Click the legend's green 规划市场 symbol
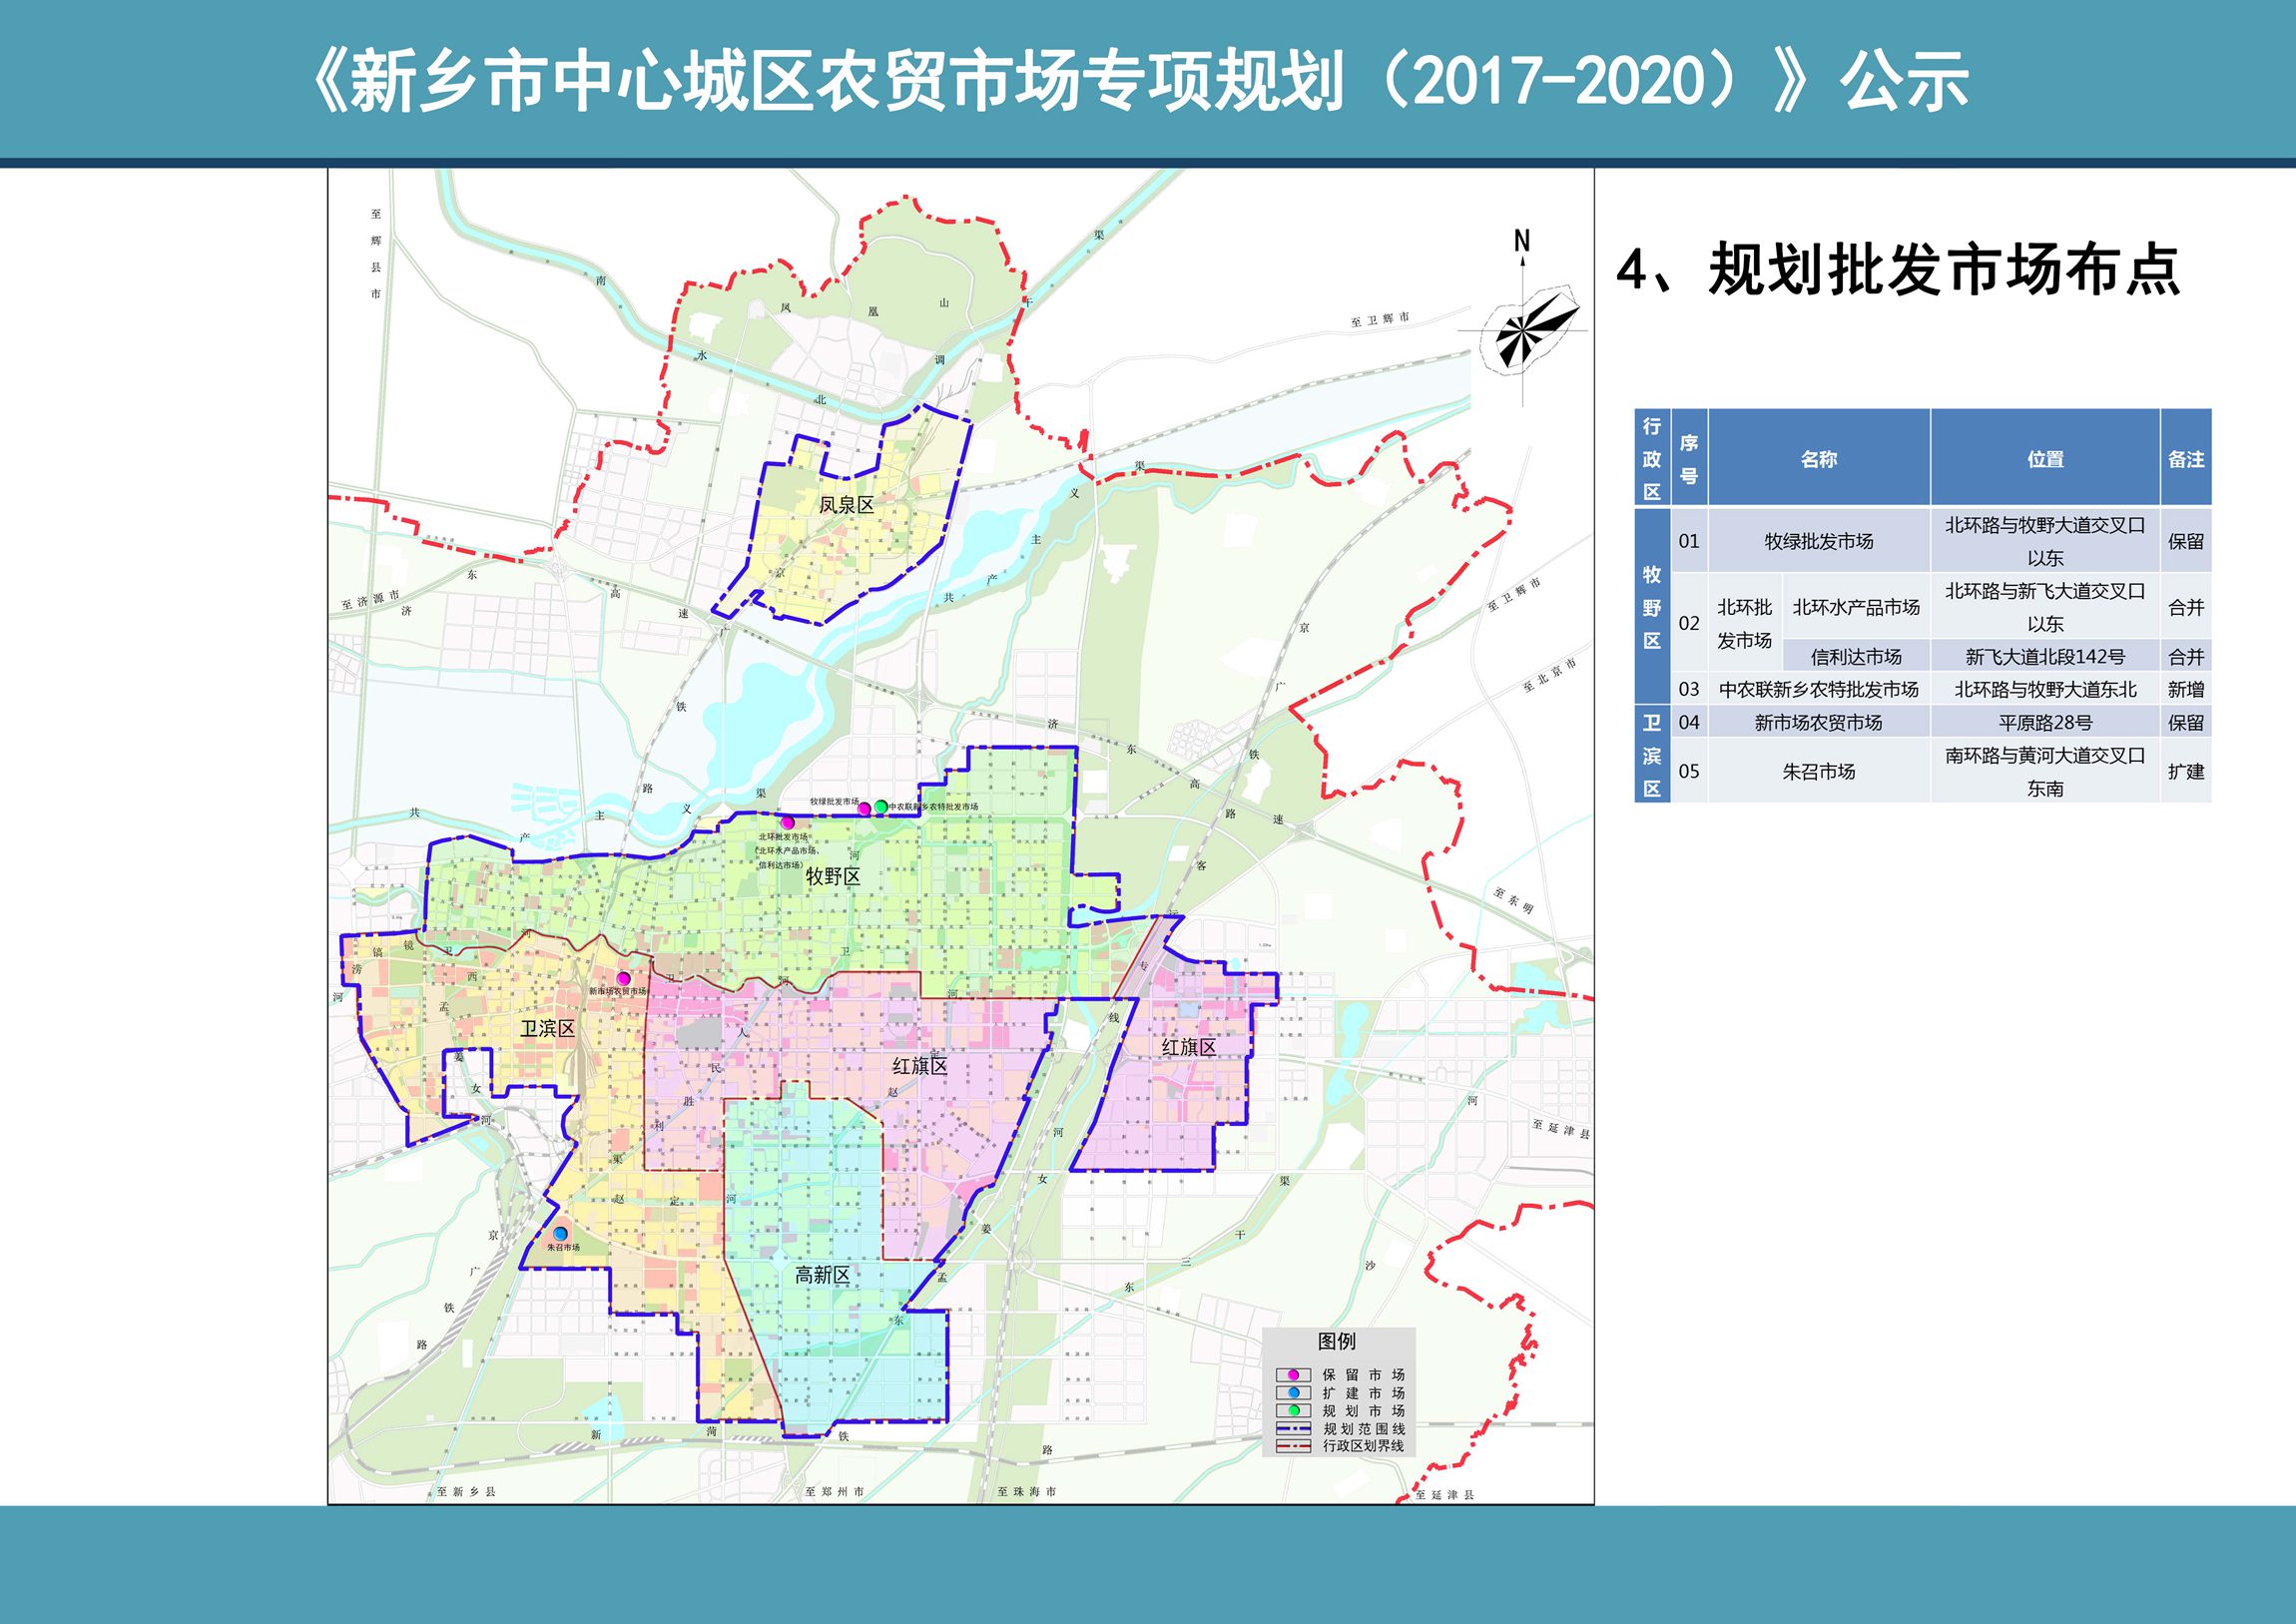Viewport: 2296px width, 1624px height. coord(1293,1410)
